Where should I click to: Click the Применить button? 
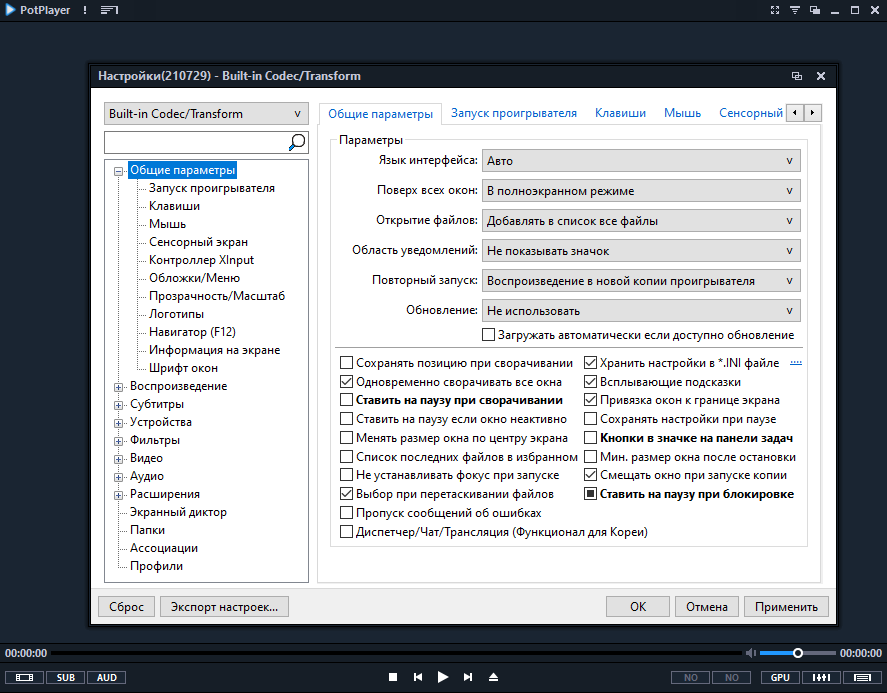point(786,606)
